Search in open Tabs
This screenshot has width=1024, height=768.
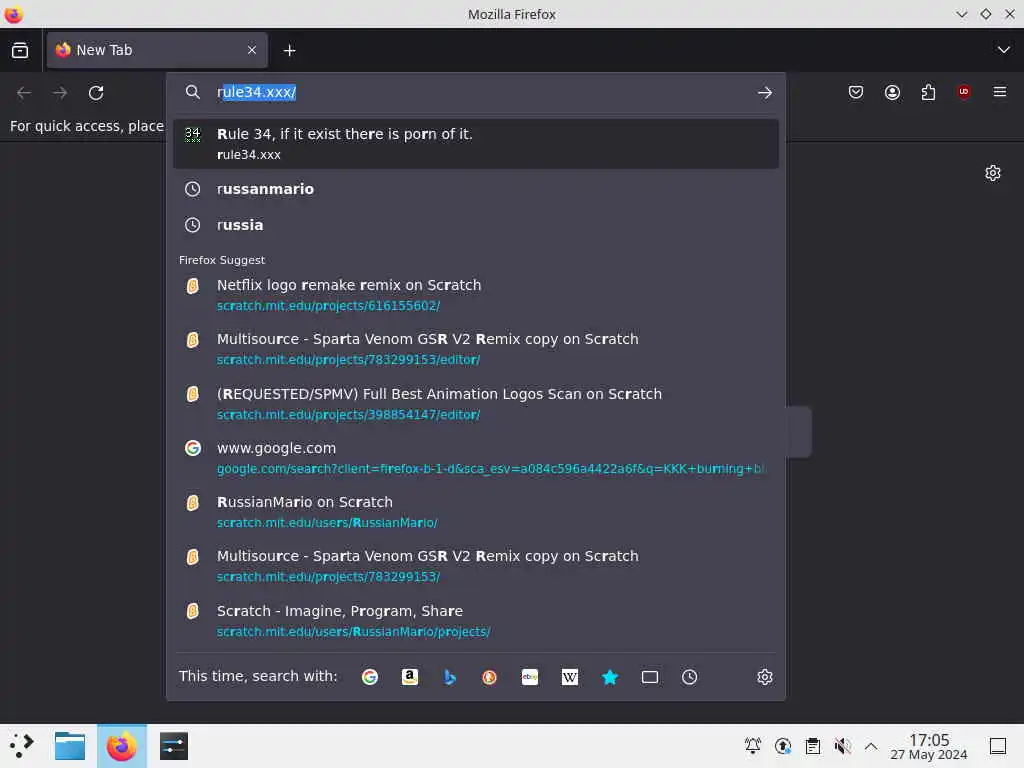[650, 677]
